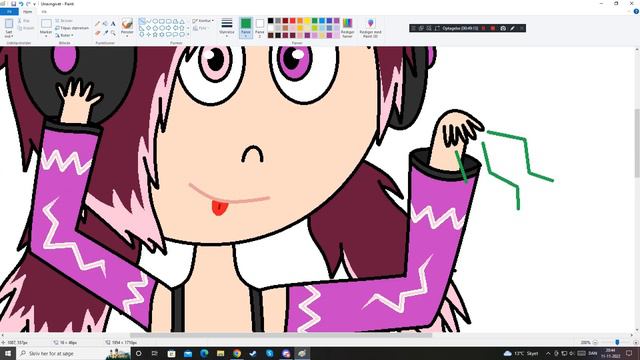Select the line shape in shapes gallery
640x360 pixels.
[x=142, y=21]
